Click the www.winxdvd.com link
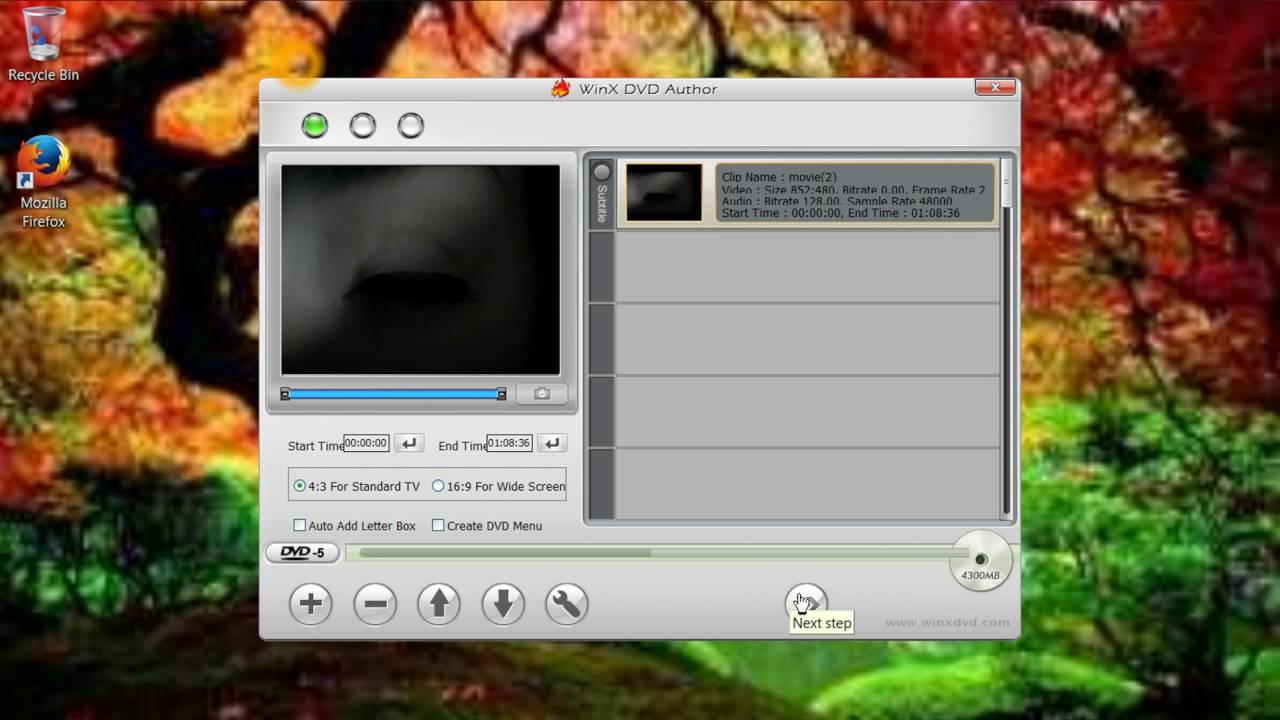This screenshot has height=720, width=1280. click(x=947, y=622)
